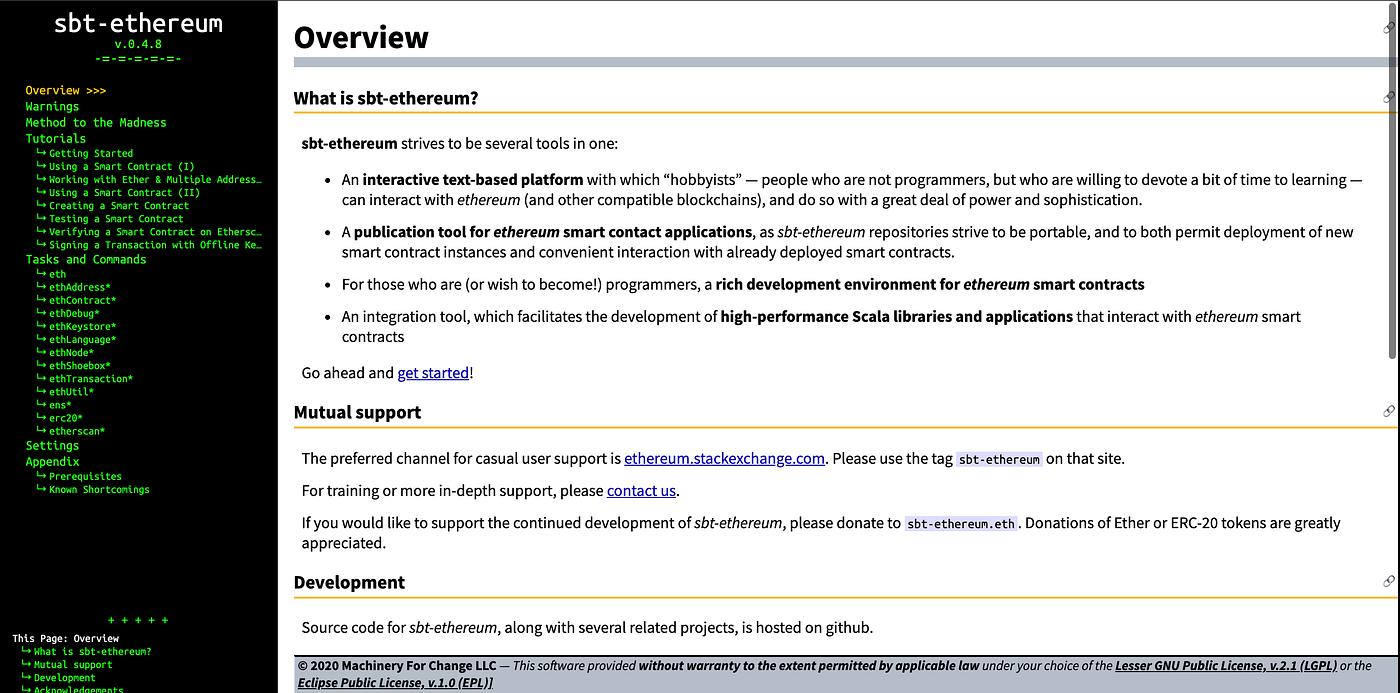
Task: Open Tasks and Commands section
Action: (x=86, y=259)
